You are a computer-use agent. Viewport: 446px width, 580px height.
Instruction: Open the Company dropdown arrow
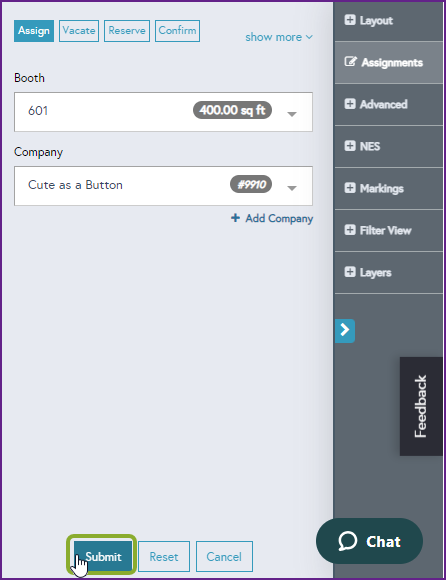292,188
